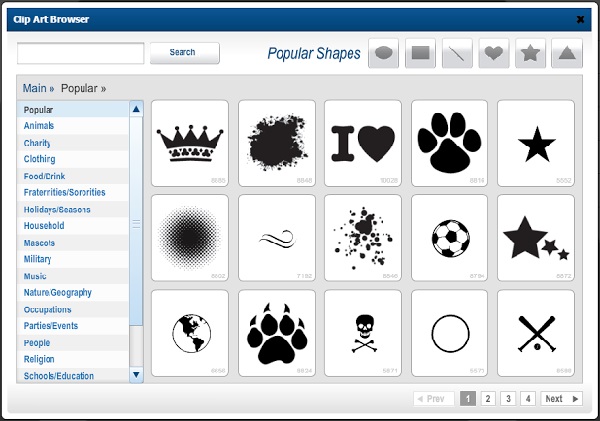
Task: Jump to page 3 of results
Action: point(508,398)
